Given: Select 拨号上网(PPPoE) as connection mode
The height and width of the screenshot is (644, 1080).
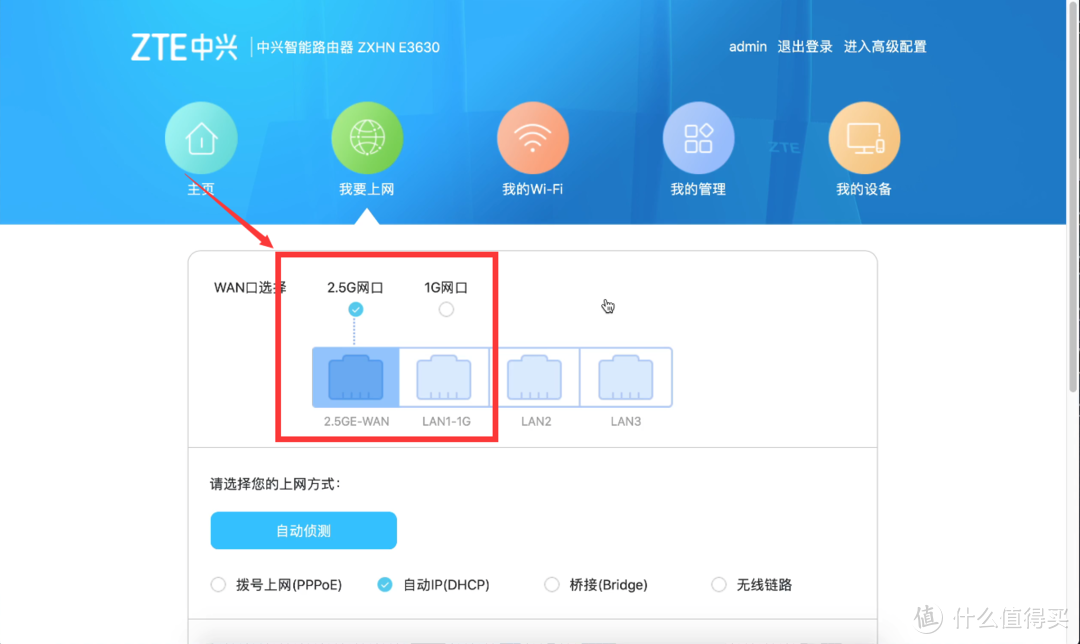Looking at the screenshot, I should (x=217, y=584).
